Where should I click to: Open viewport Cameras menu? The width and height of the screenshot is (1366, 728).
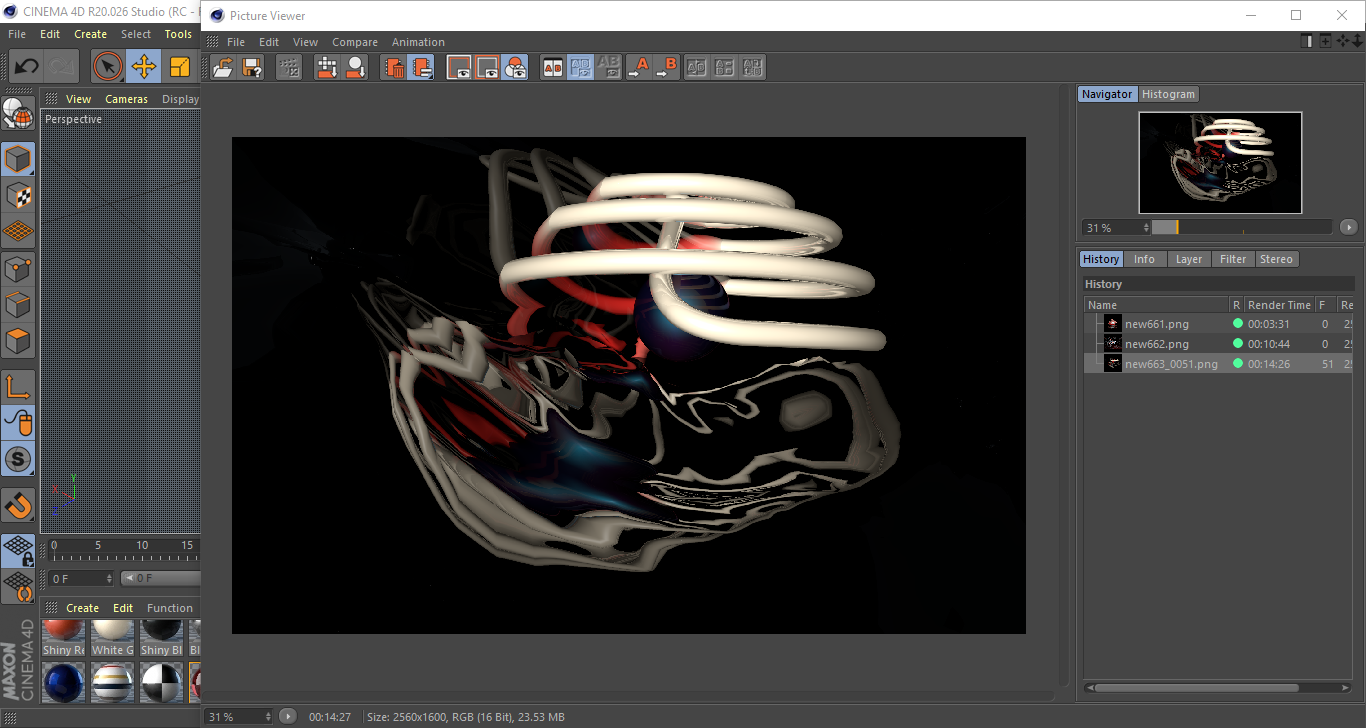click(x=126, y=99)
